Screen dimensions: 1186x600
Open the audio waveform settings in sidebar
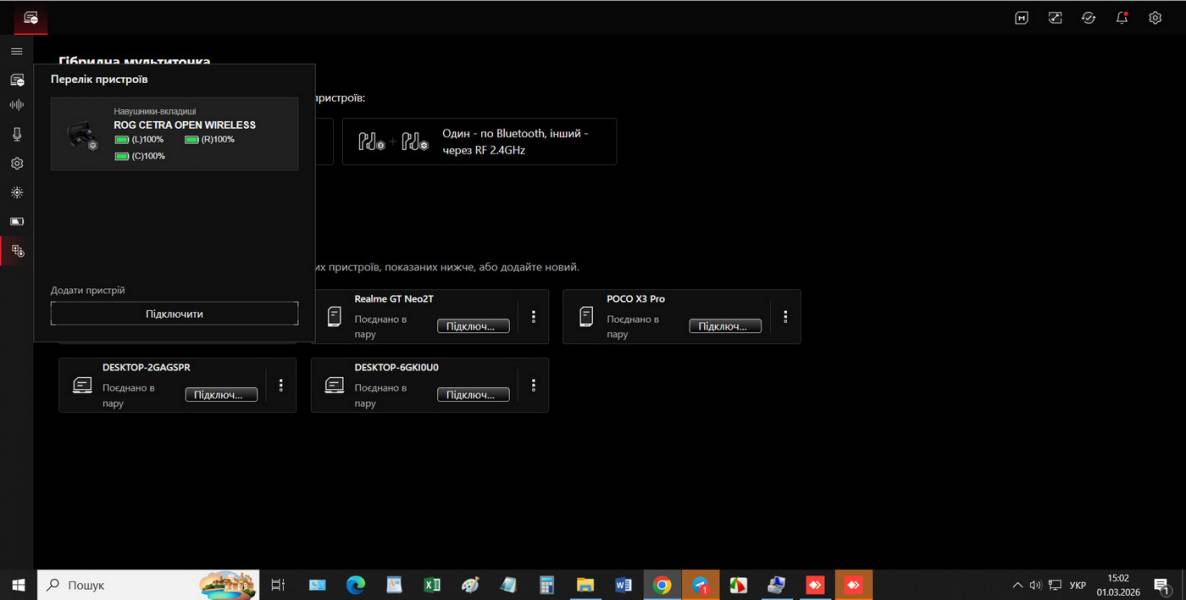pyautogui.click(x=16, y=105)
